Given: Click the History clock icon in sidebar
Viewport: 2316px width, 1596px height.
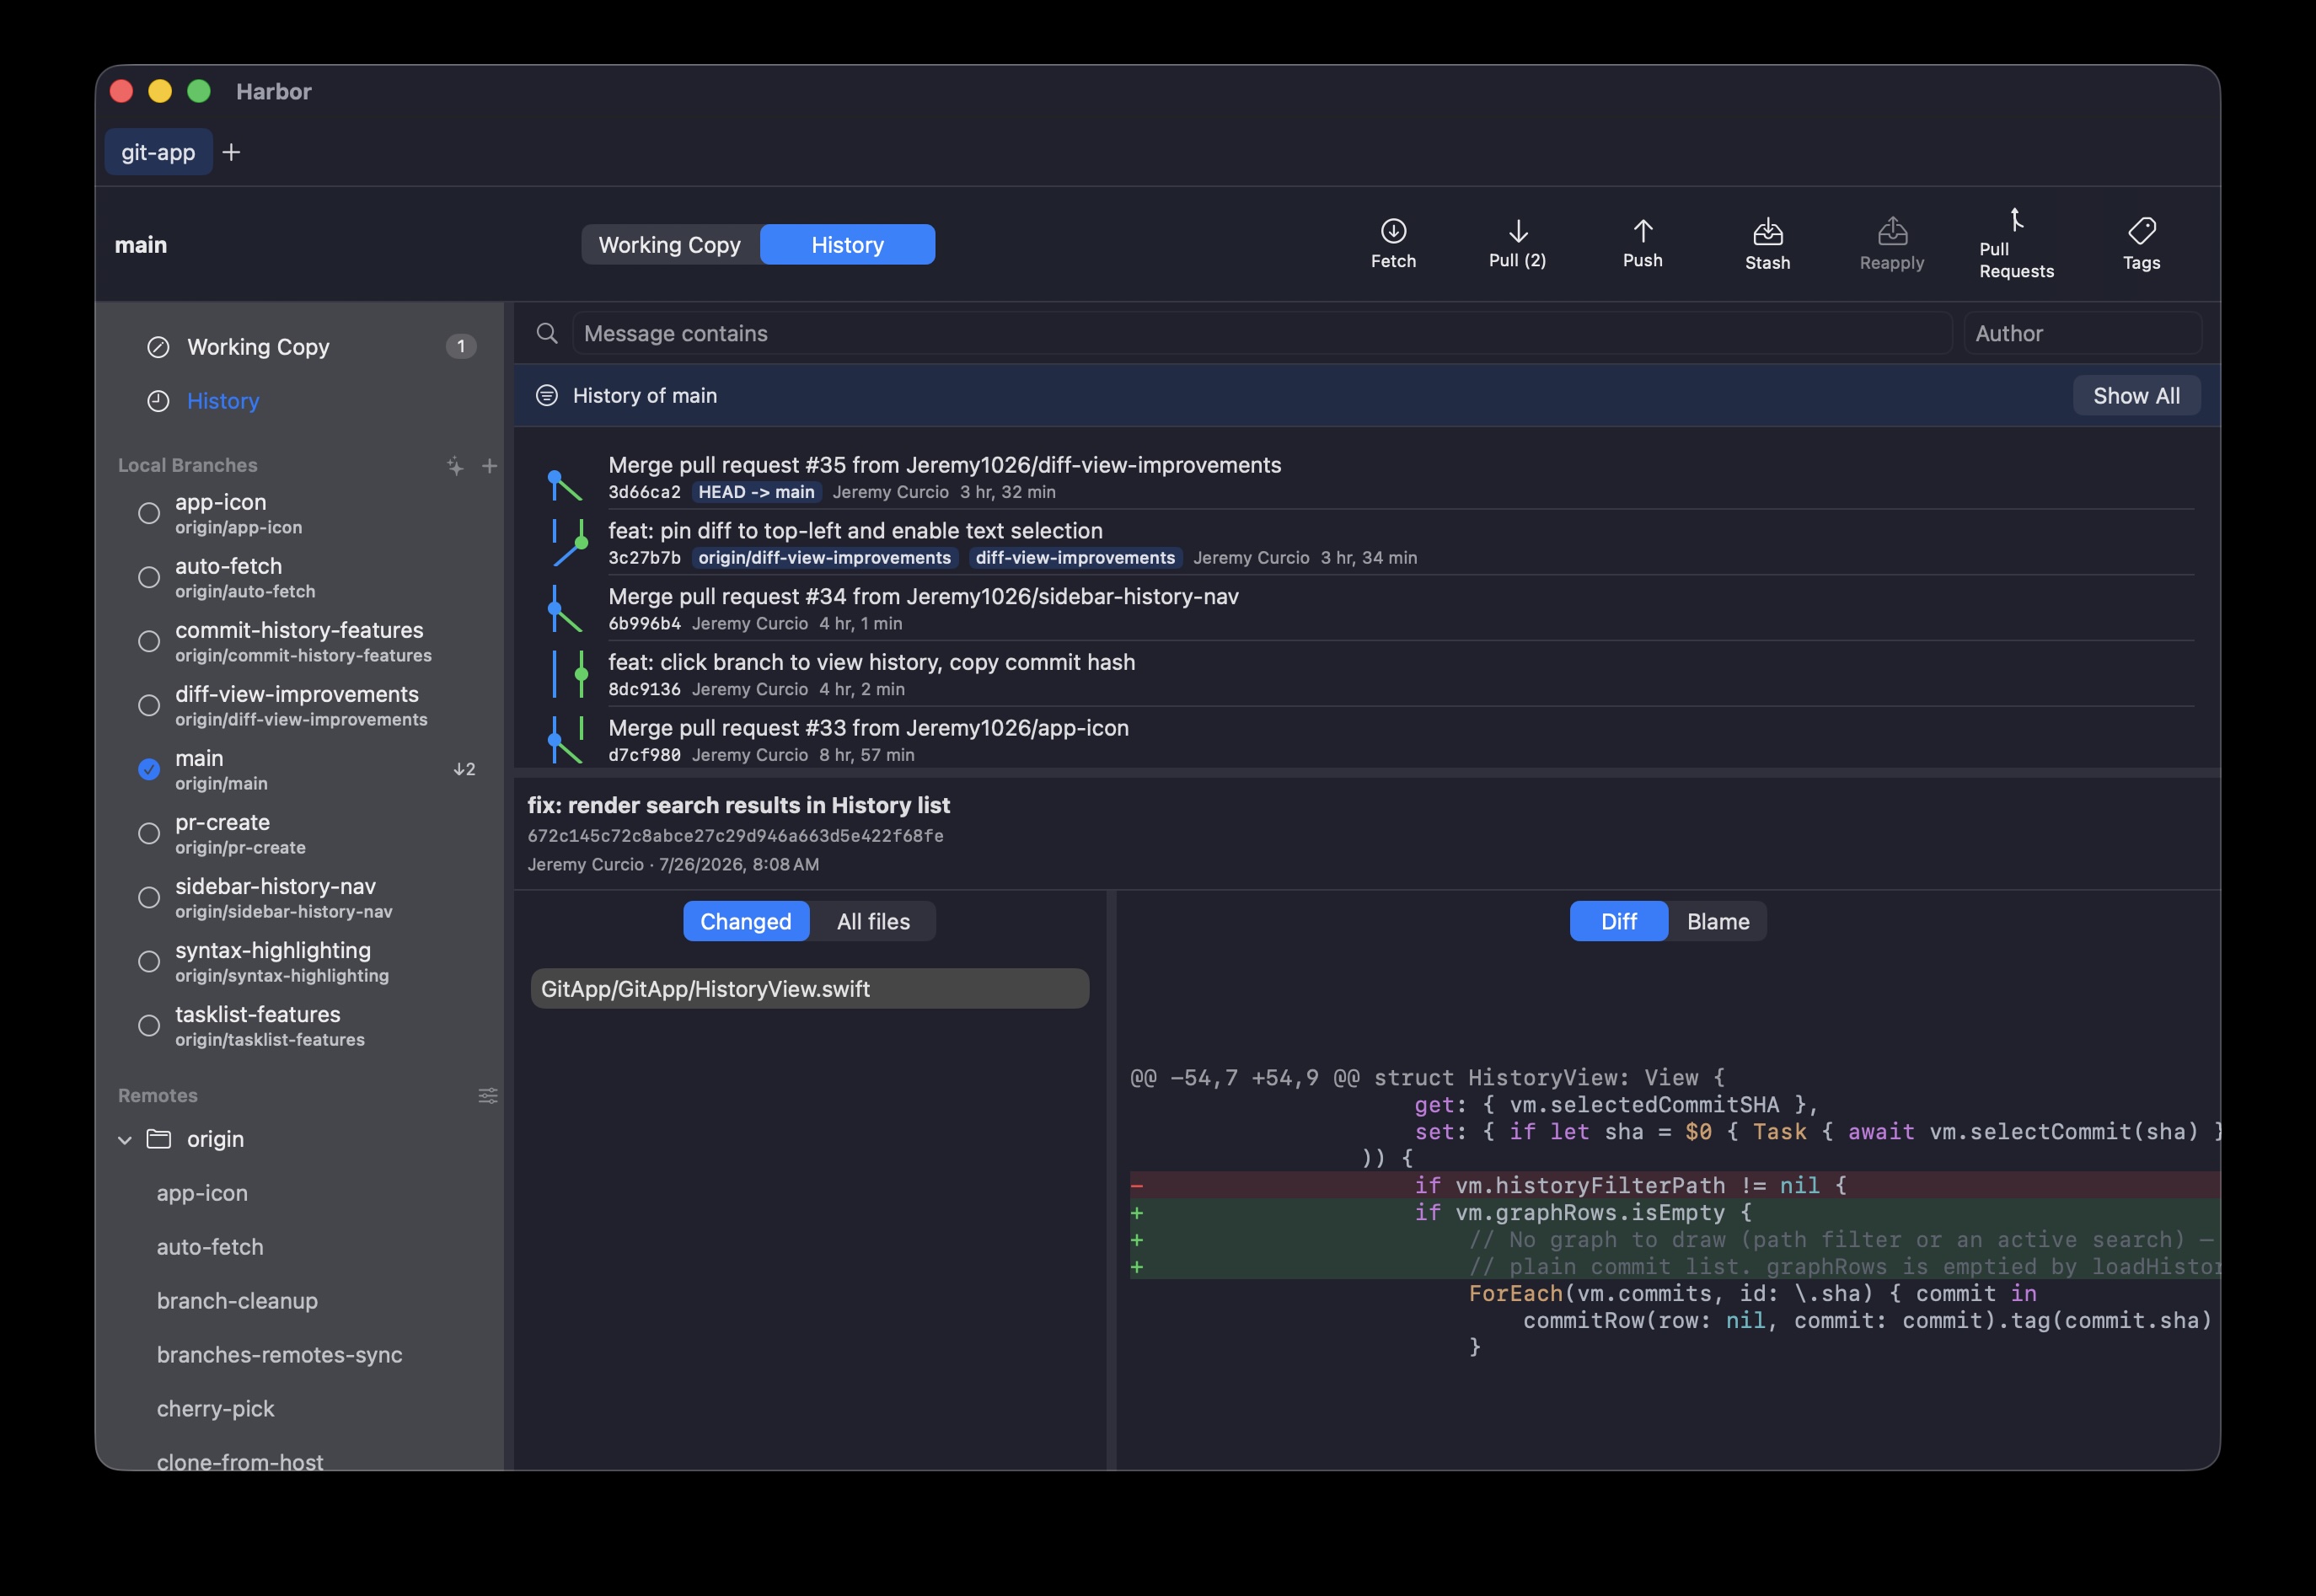Looking at the screenshot, I should point(158,401).
